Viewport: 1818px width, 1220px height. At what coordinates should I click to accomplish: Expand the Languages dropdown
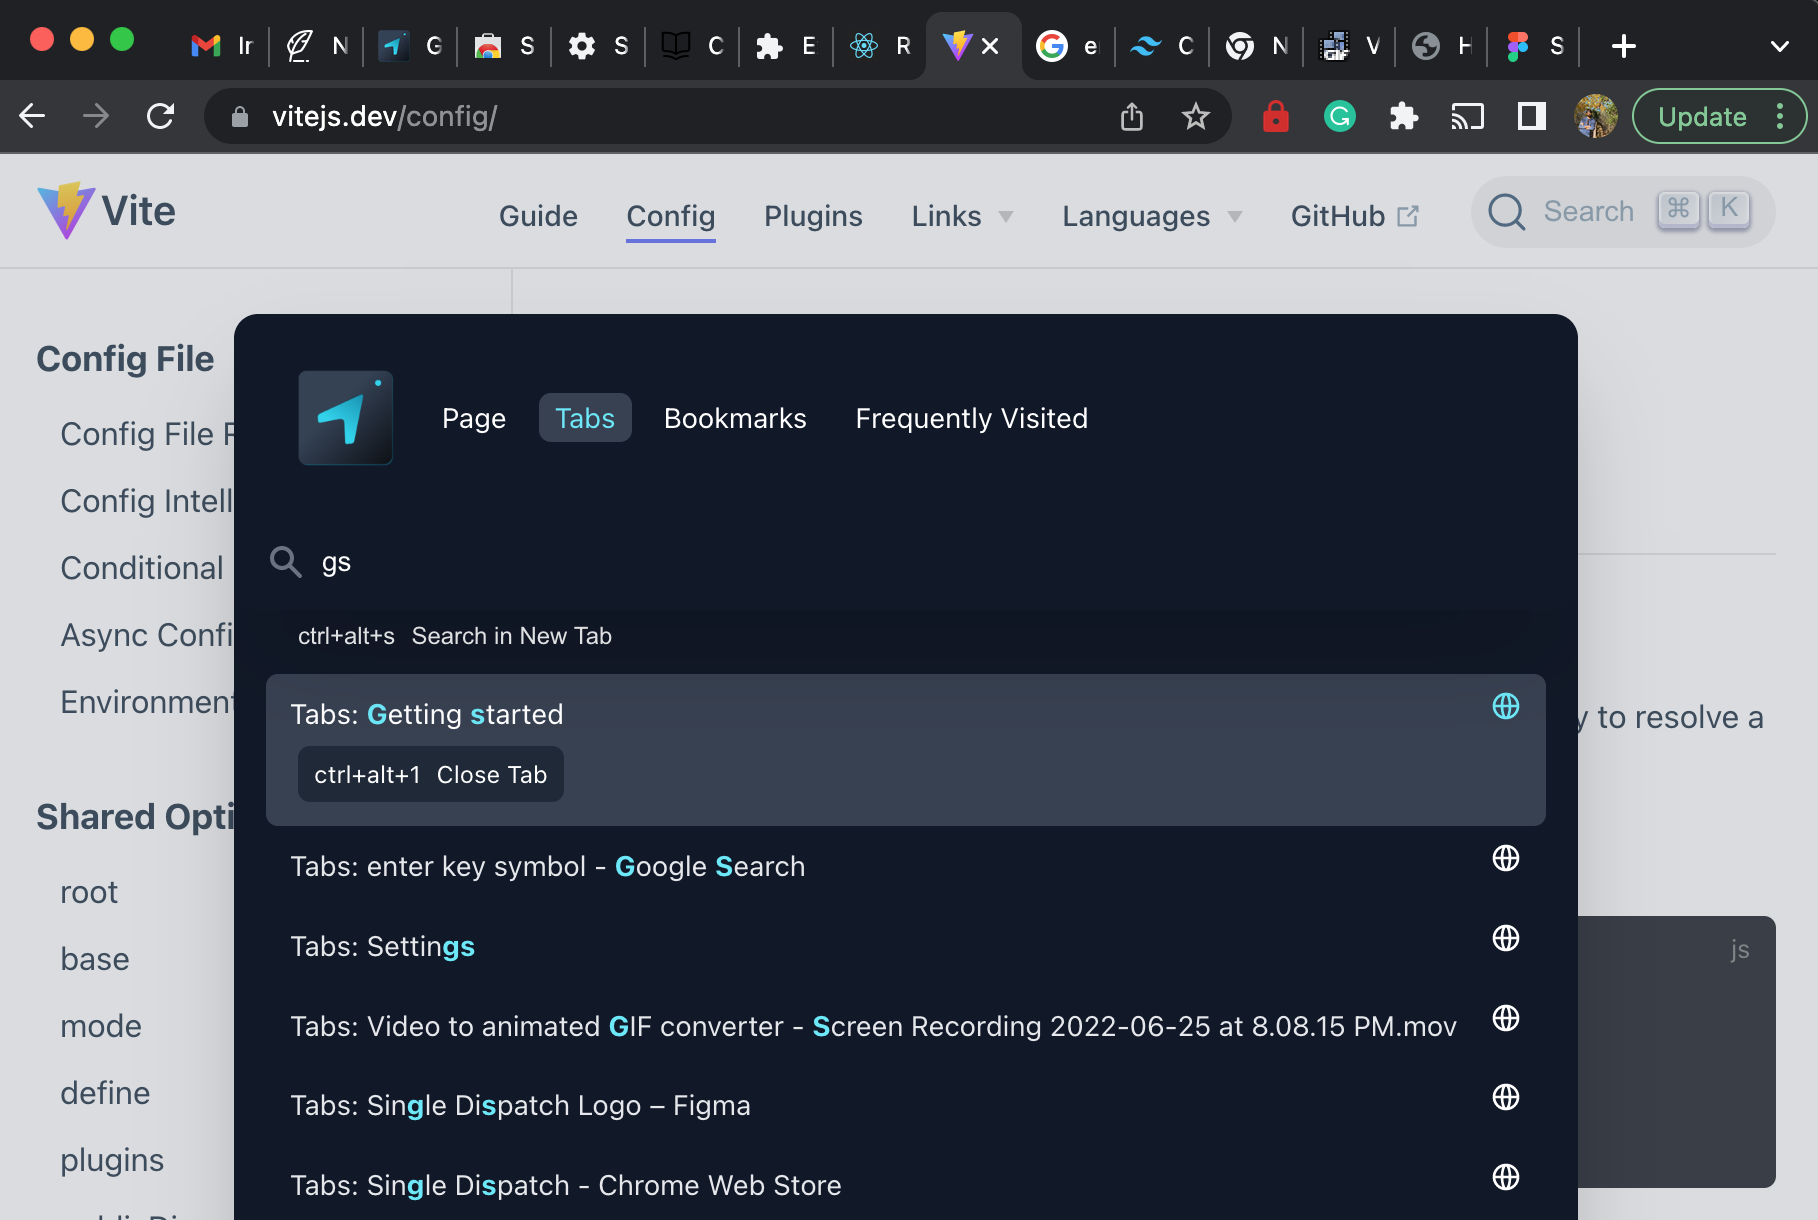point(1152,216)
